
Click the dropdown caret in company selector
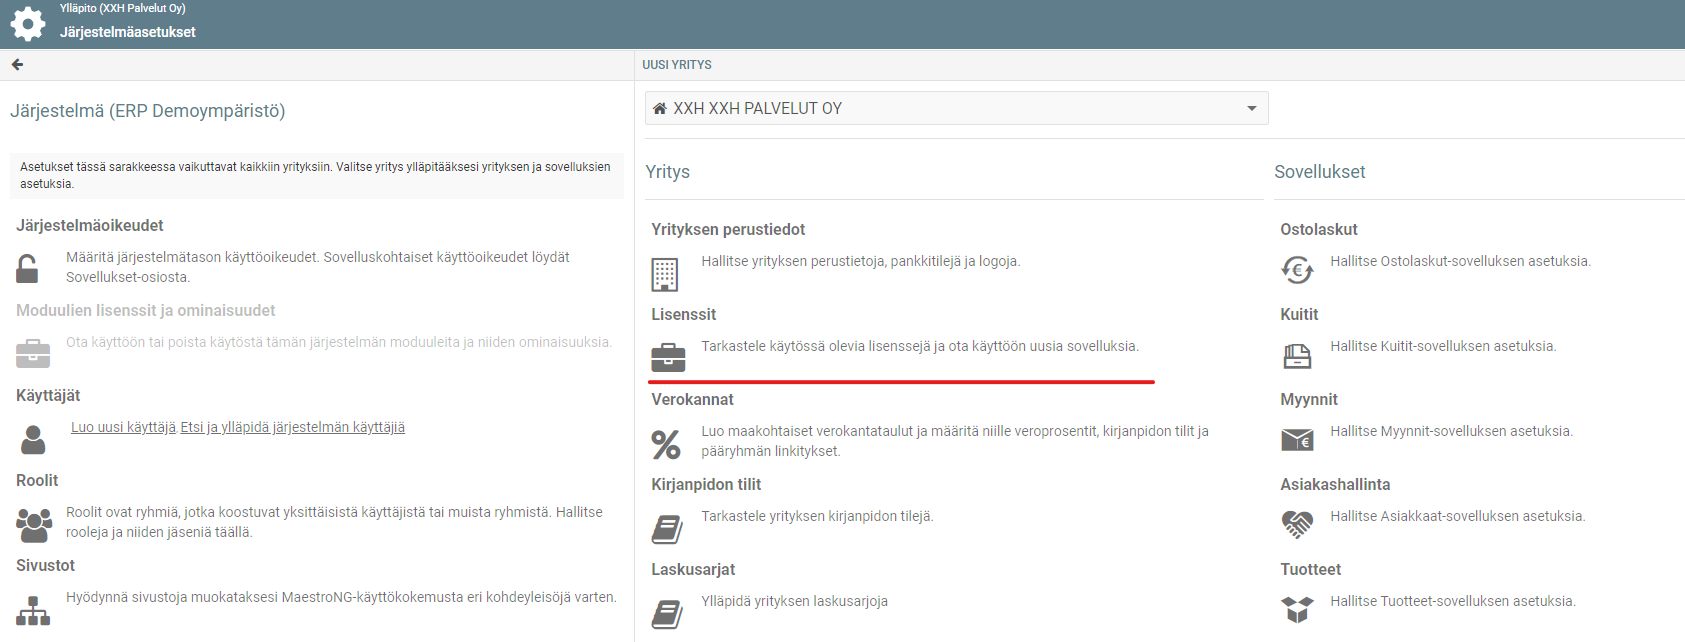click(x=1252, y=108)
